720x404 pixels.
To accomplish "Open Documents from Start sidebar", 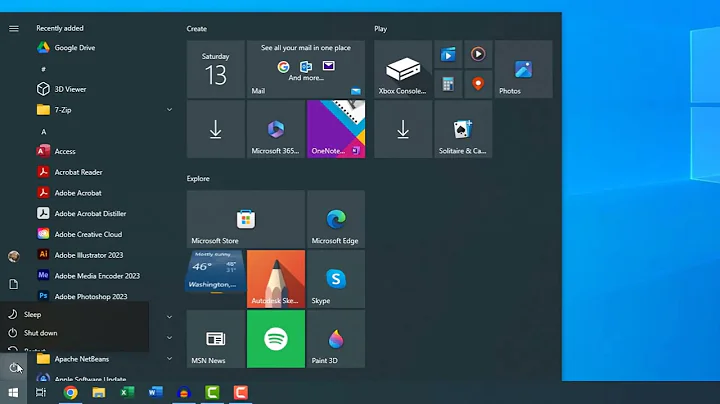I will coord(14,284).
